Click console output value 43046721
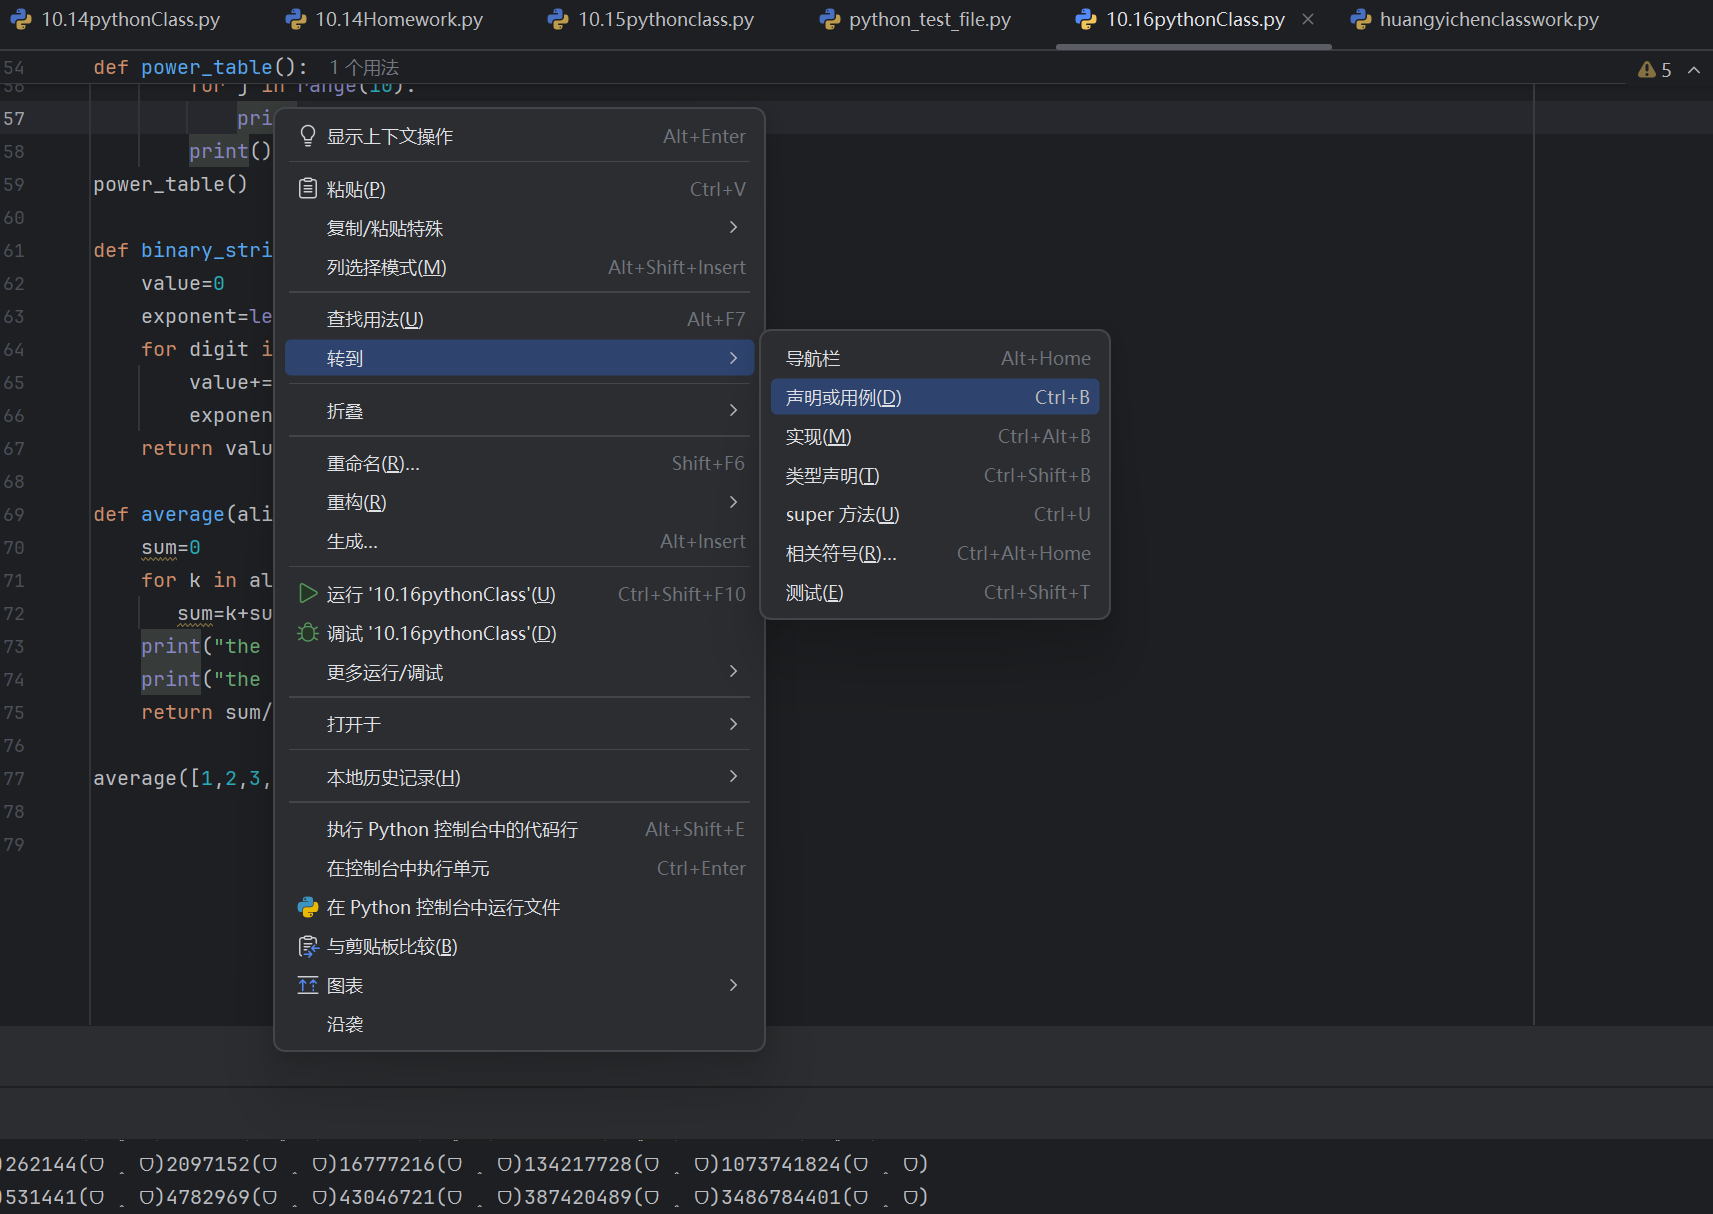 click(x=387, y=1197)
